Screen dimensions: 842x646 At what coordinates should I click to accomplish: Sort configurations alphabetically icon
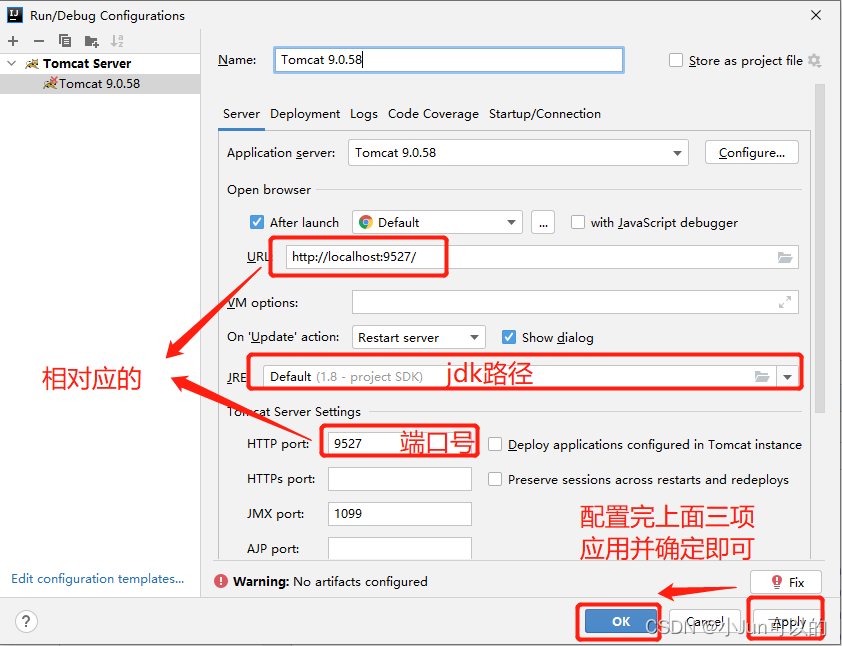(117, 41)
